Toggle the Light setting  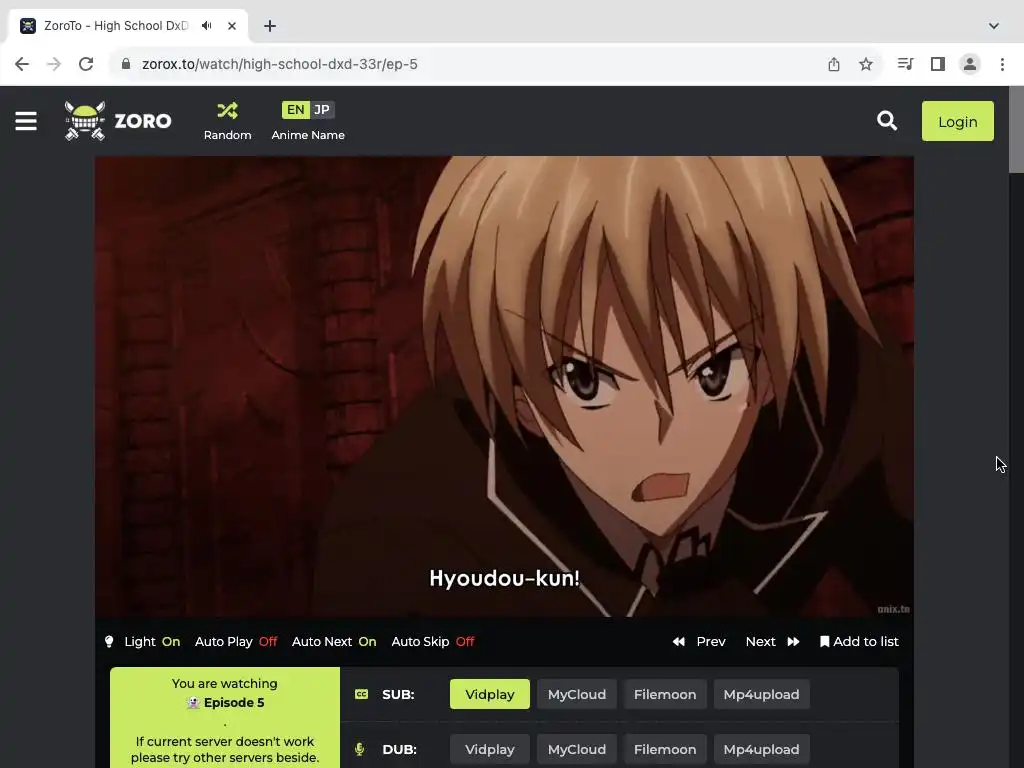[x=152, y=641]
